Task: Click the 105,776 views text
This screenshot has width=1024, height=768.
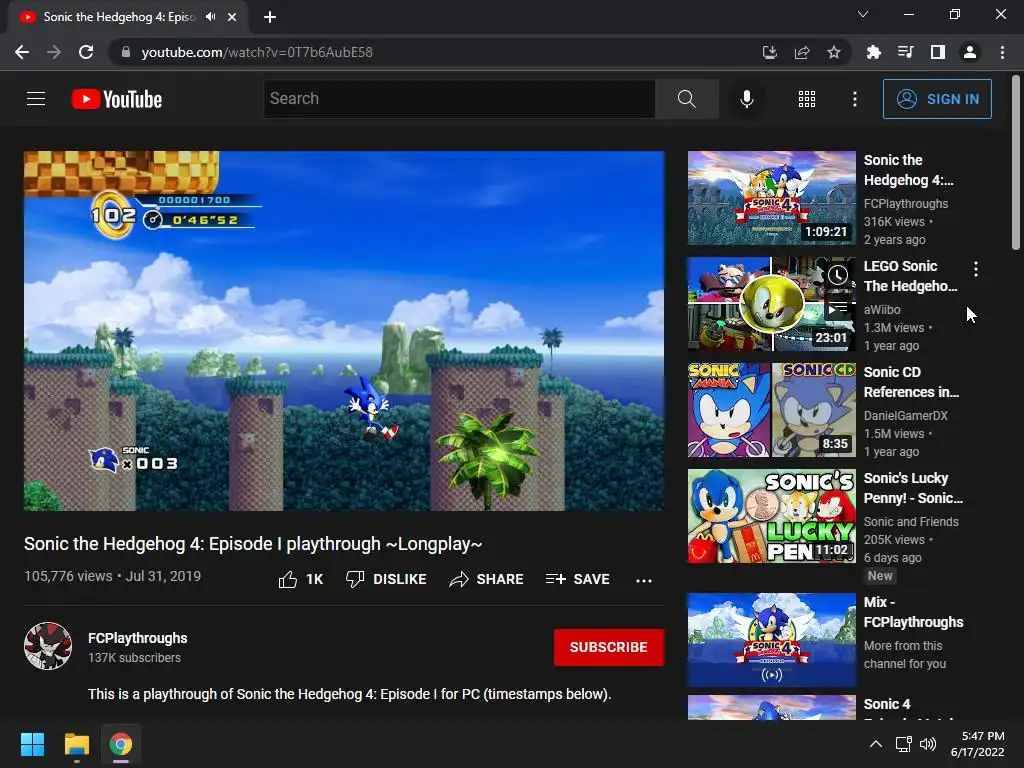Action: 68,576
